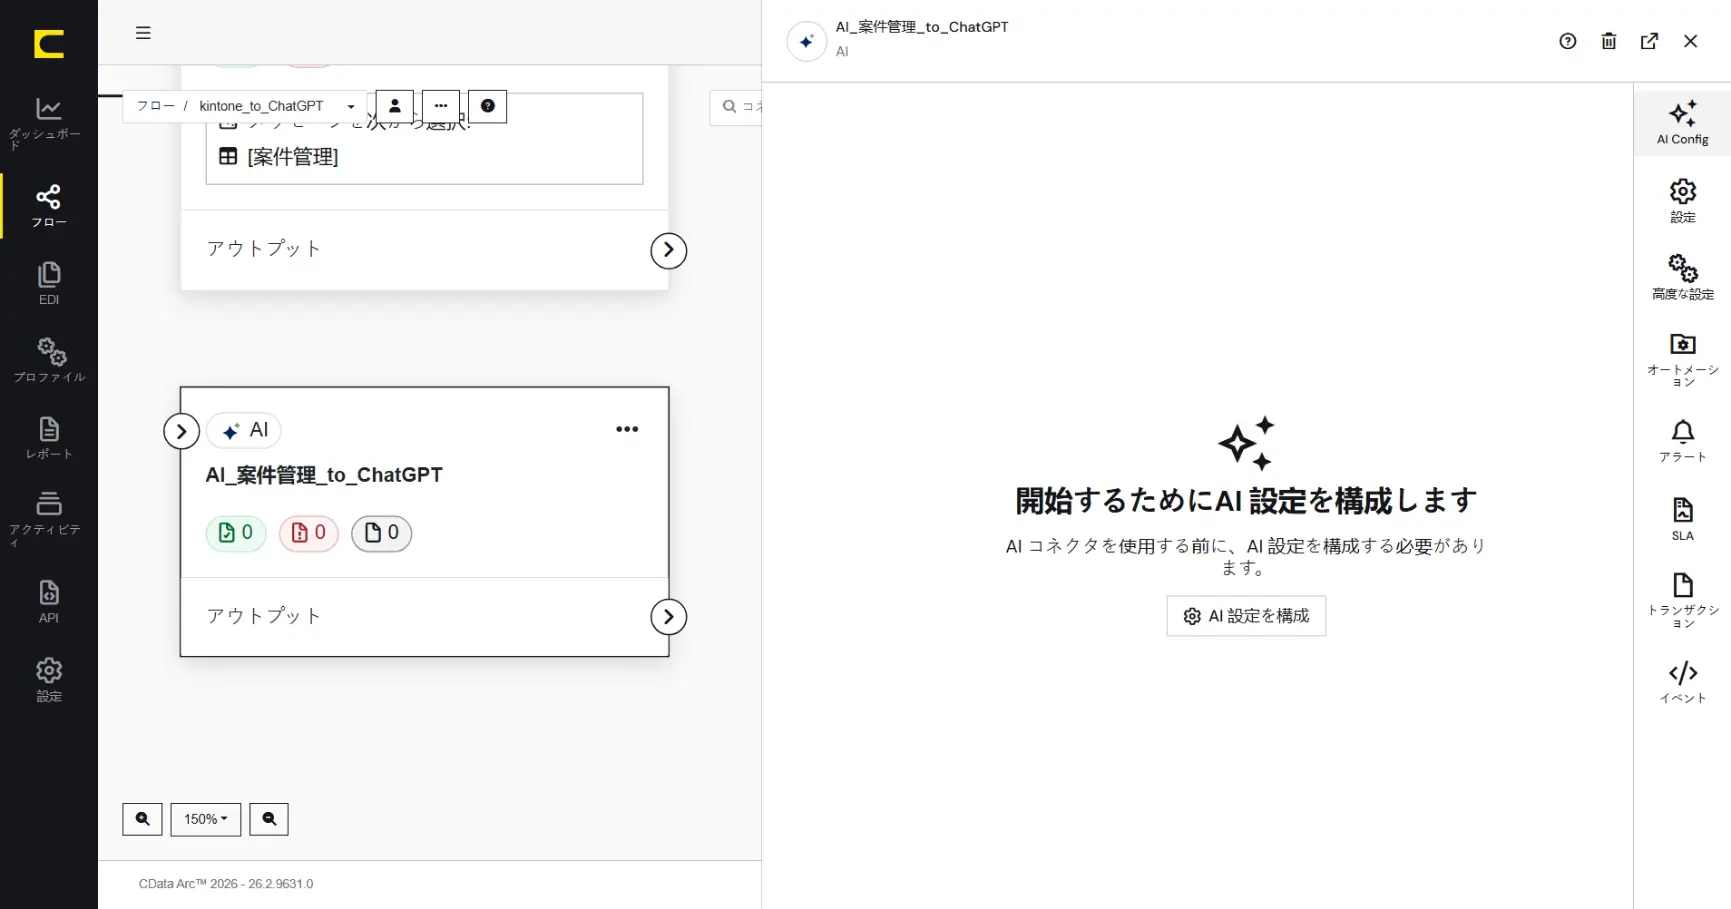Click the フロー breadcrumb link
Screen dimensions: 1731x909
coord(155,106)
